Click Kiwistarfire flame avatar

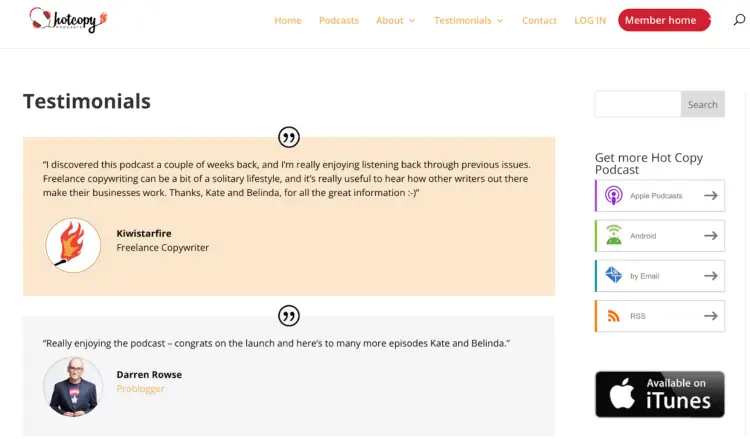pos(73,245)
